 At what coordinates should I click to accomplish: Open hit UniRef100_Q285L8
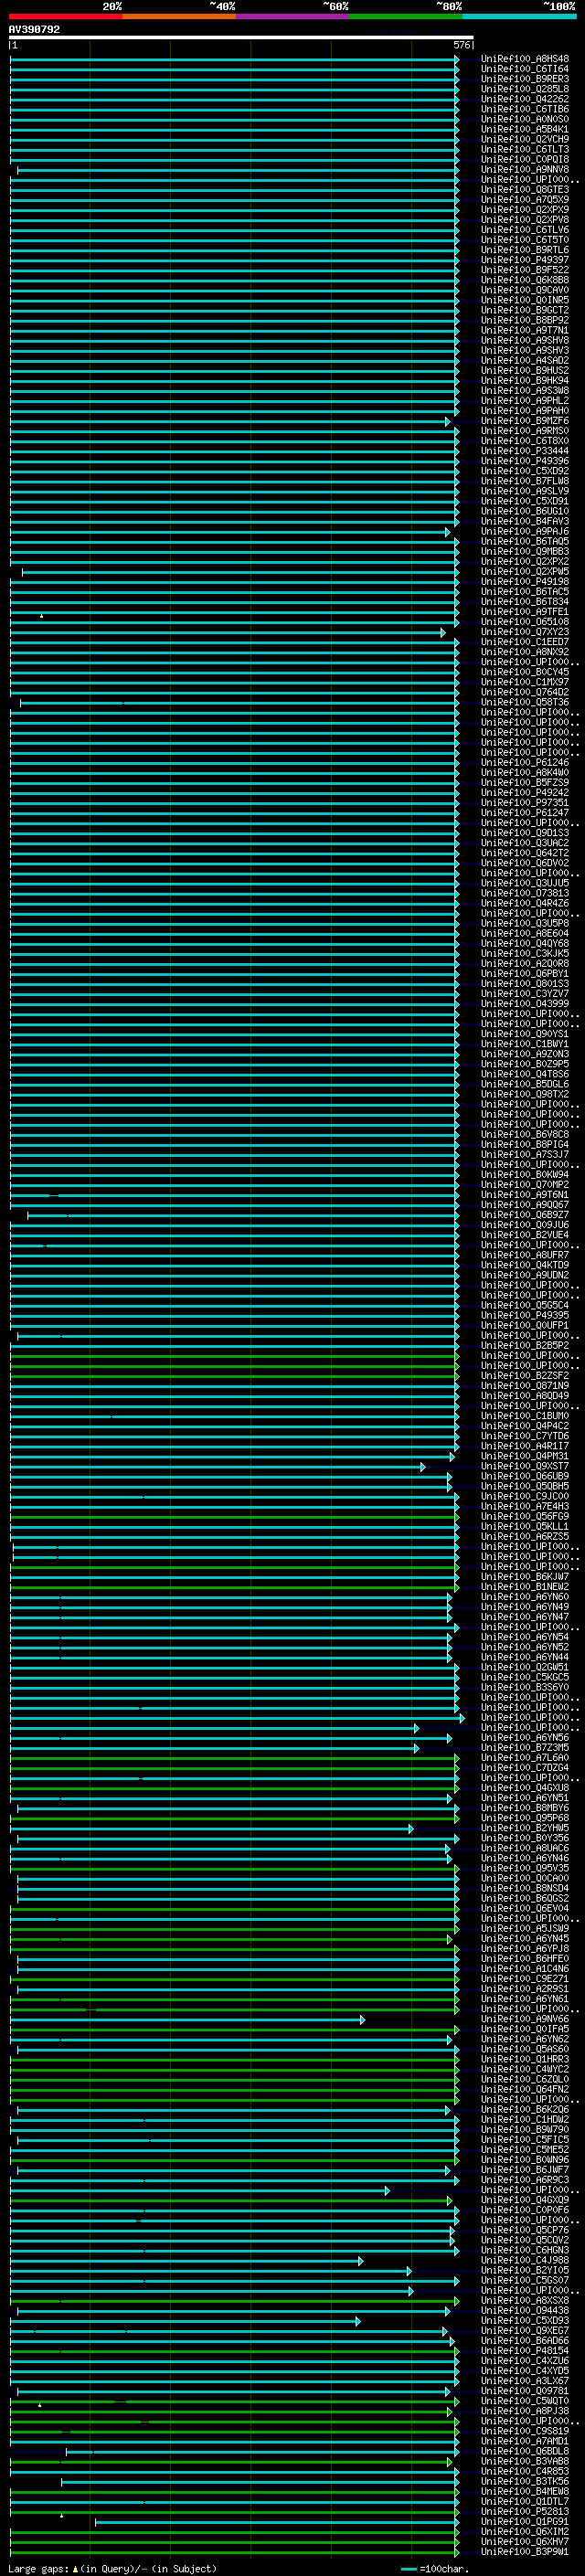pos(525,89)
